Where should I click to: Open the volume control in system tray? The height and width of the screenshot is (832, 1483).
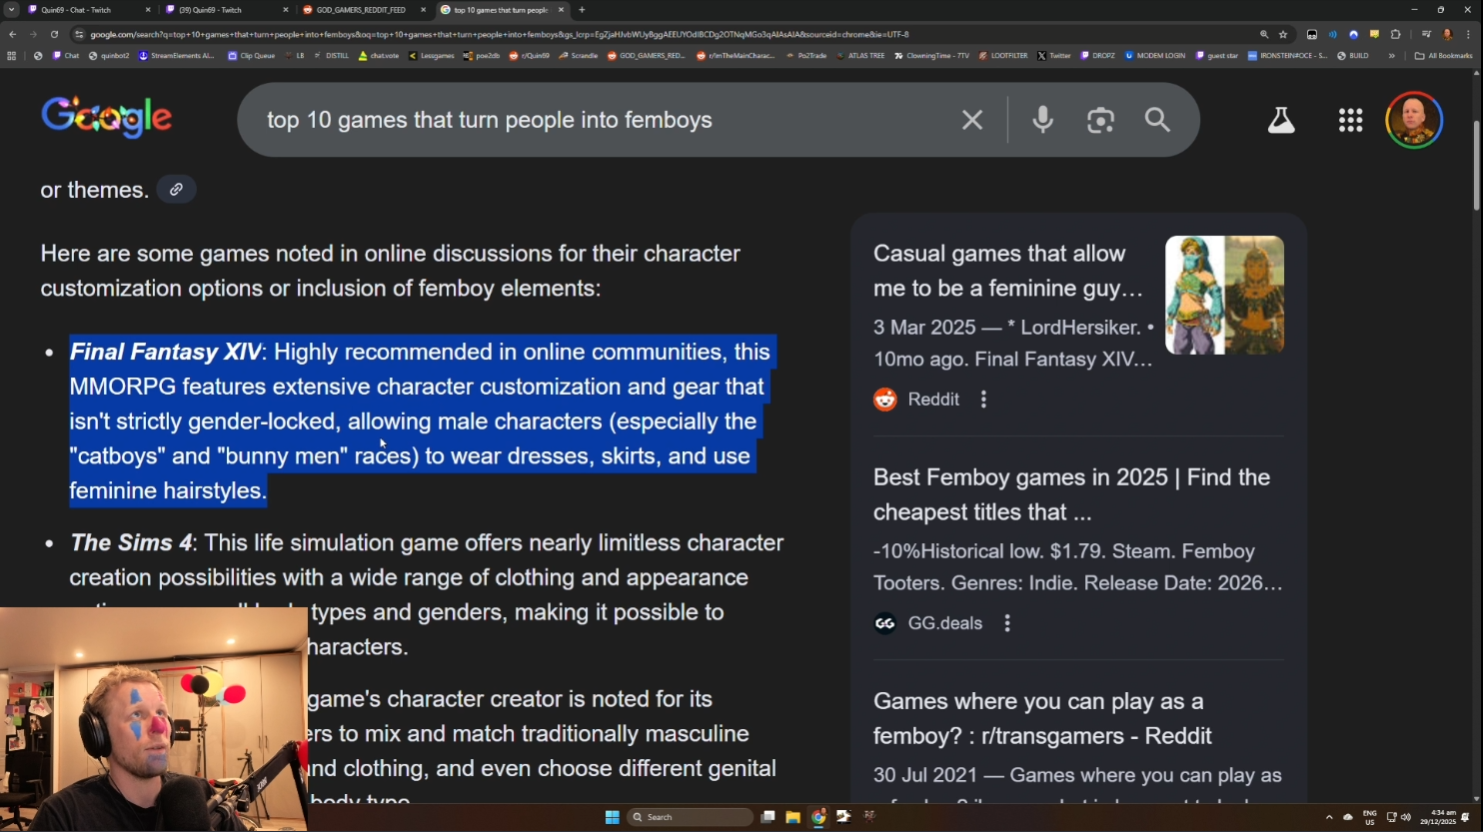pos(1406,817)
